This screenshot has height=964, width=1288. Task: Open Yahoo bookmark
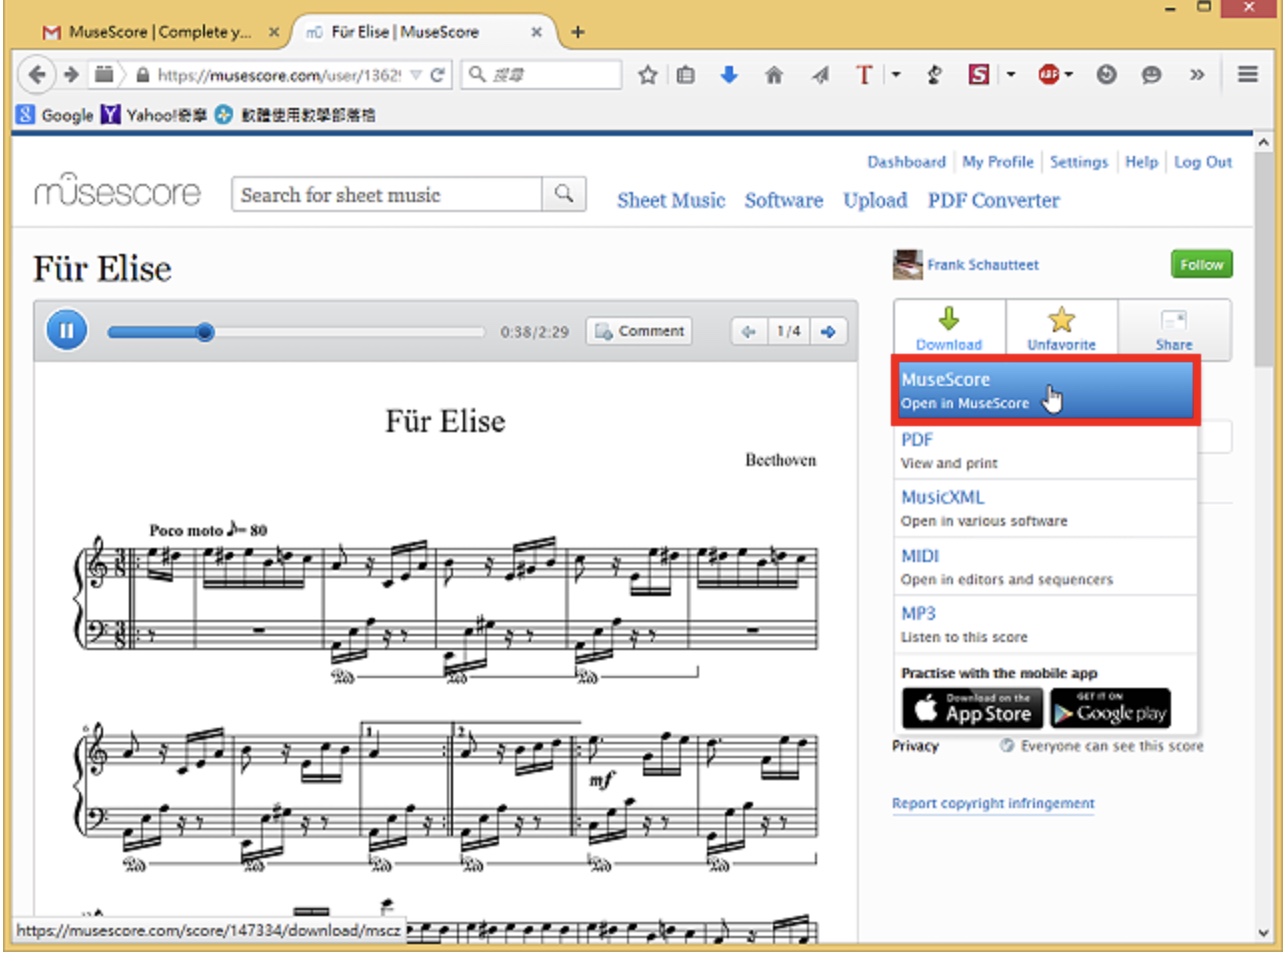tap(154, 115)
